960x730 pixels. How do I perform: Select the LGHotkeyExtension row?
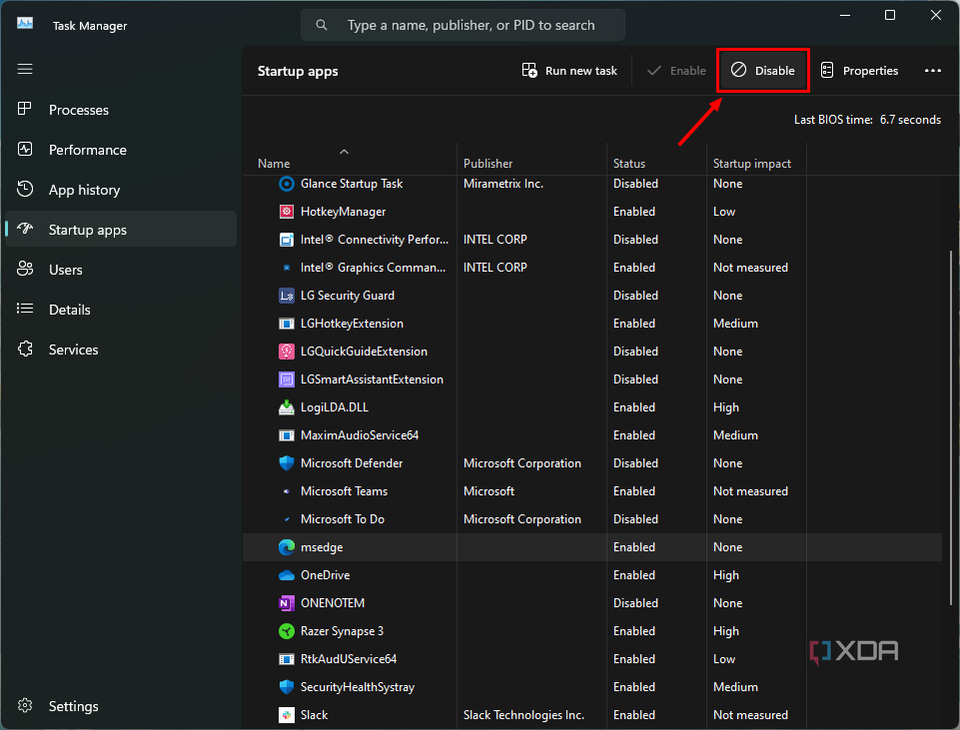point(592,323)
